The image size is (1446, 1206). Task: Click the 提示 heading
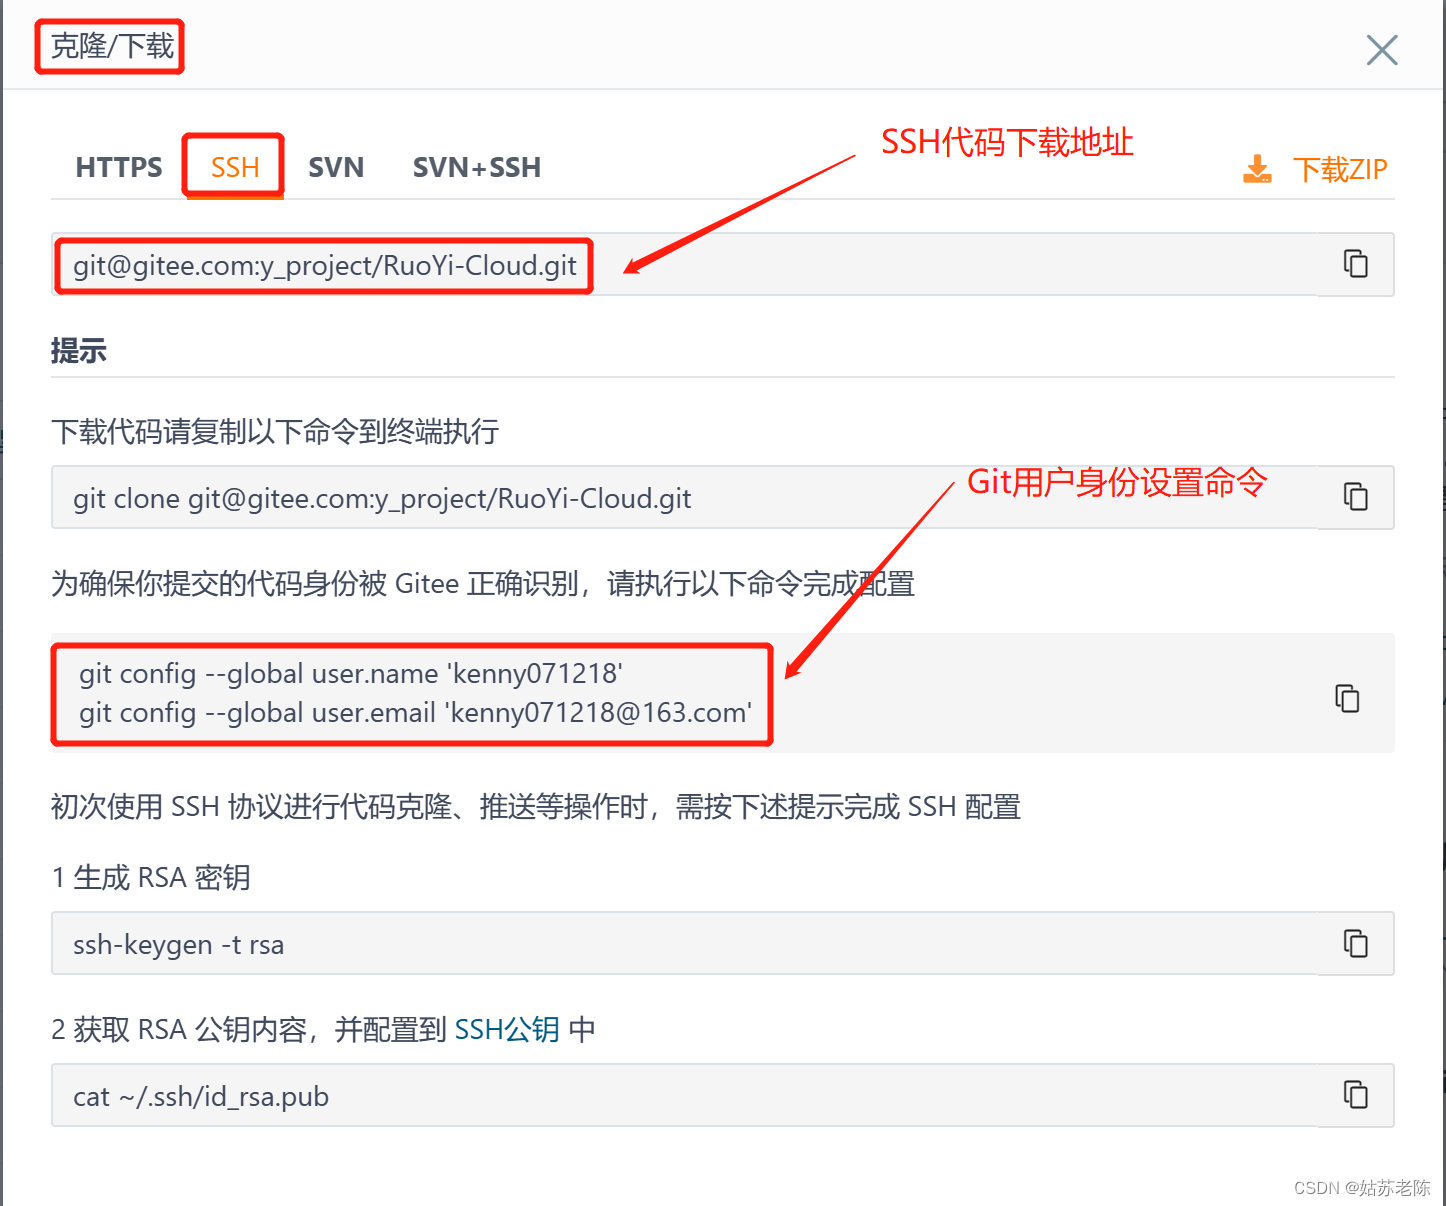click(x=79, y=351)
